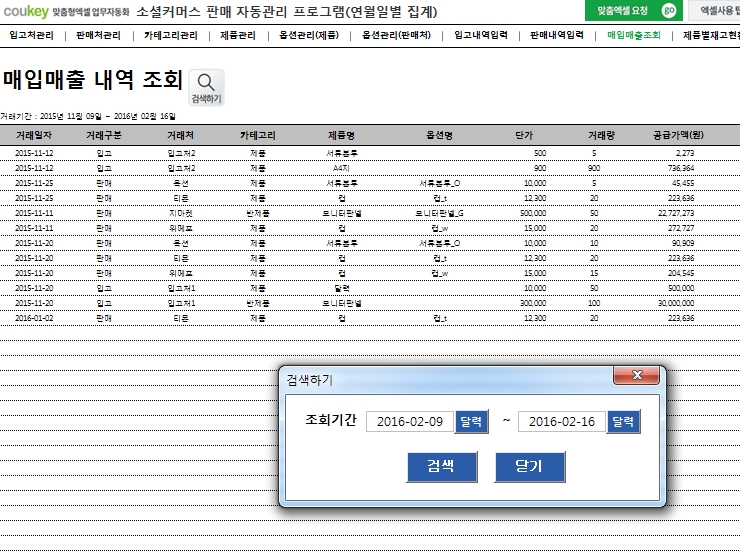740x555 pixels.
Task: Click the 300,000 unit price cell
Action: point(533,303)
